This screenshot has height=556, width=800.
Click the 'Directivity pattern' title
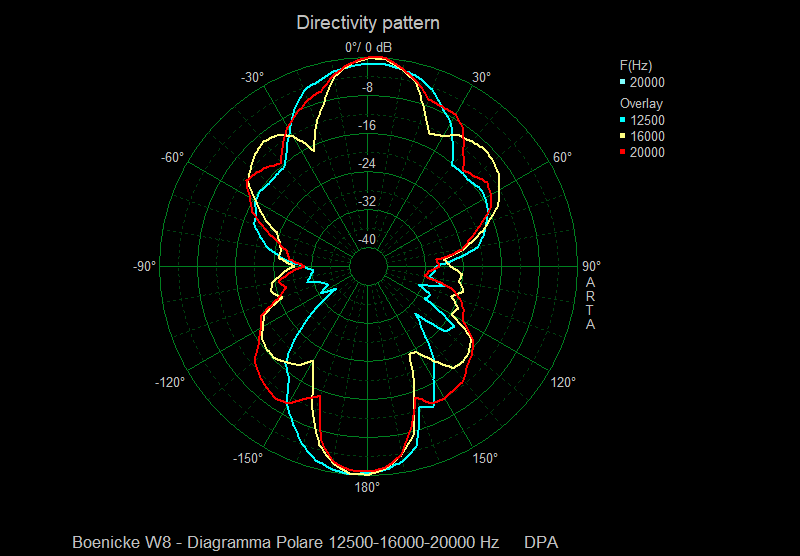point(368,23)
